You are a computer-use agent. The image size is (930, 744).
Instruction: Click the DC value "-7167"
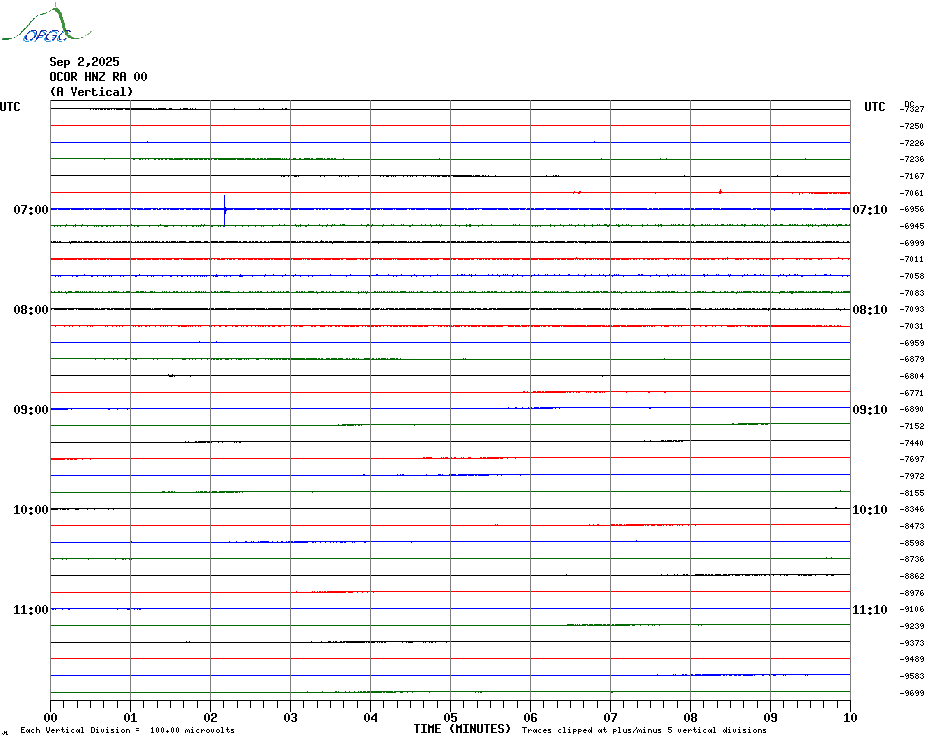tap(912, 176)
